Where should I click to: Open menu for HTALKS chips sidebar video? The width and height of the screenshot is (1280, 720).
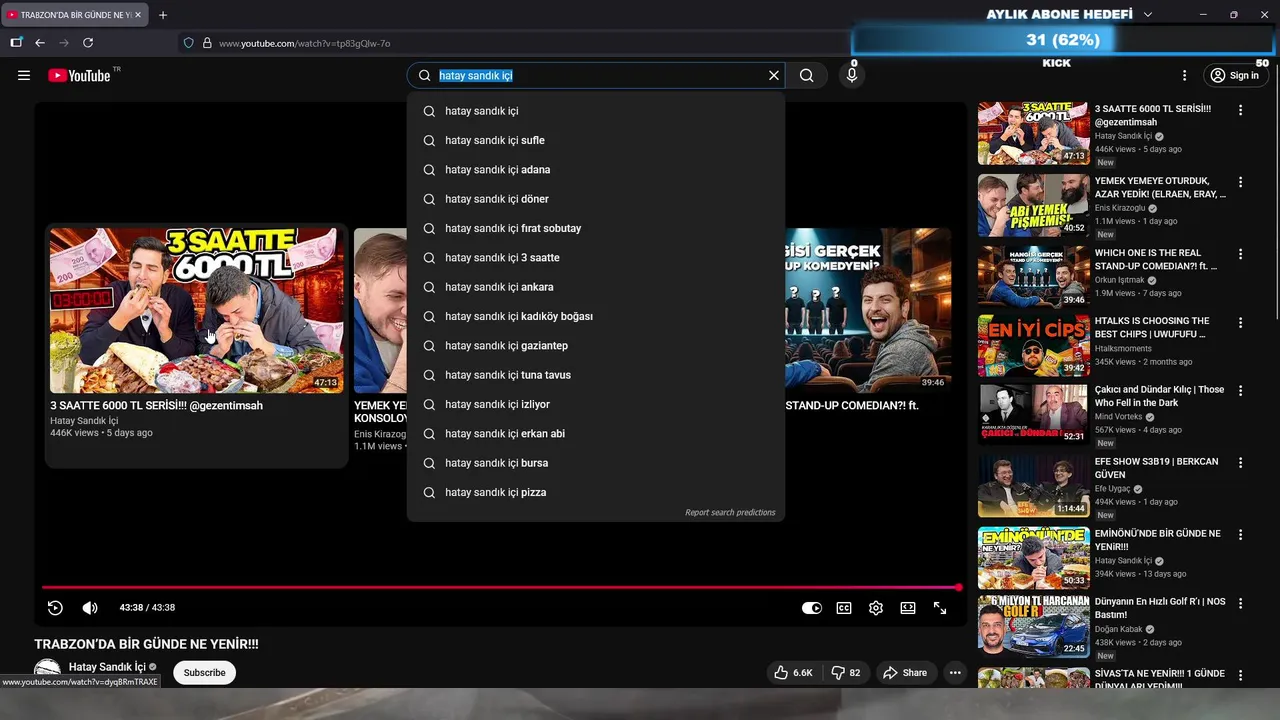click(1240, 322)
